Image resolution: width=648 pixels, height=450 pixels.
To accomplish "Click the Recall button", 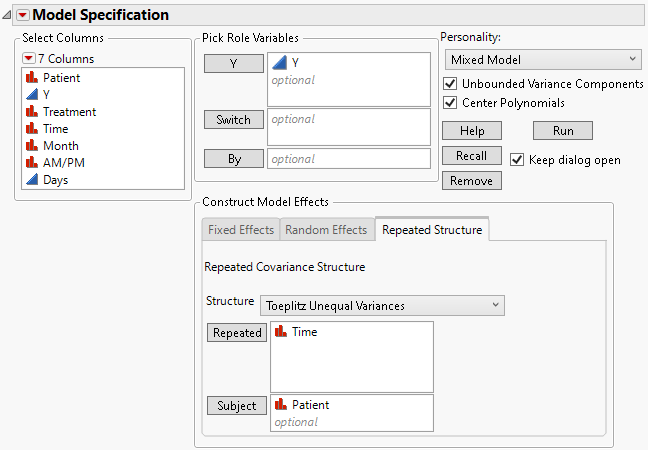I will tap(471, 156).
